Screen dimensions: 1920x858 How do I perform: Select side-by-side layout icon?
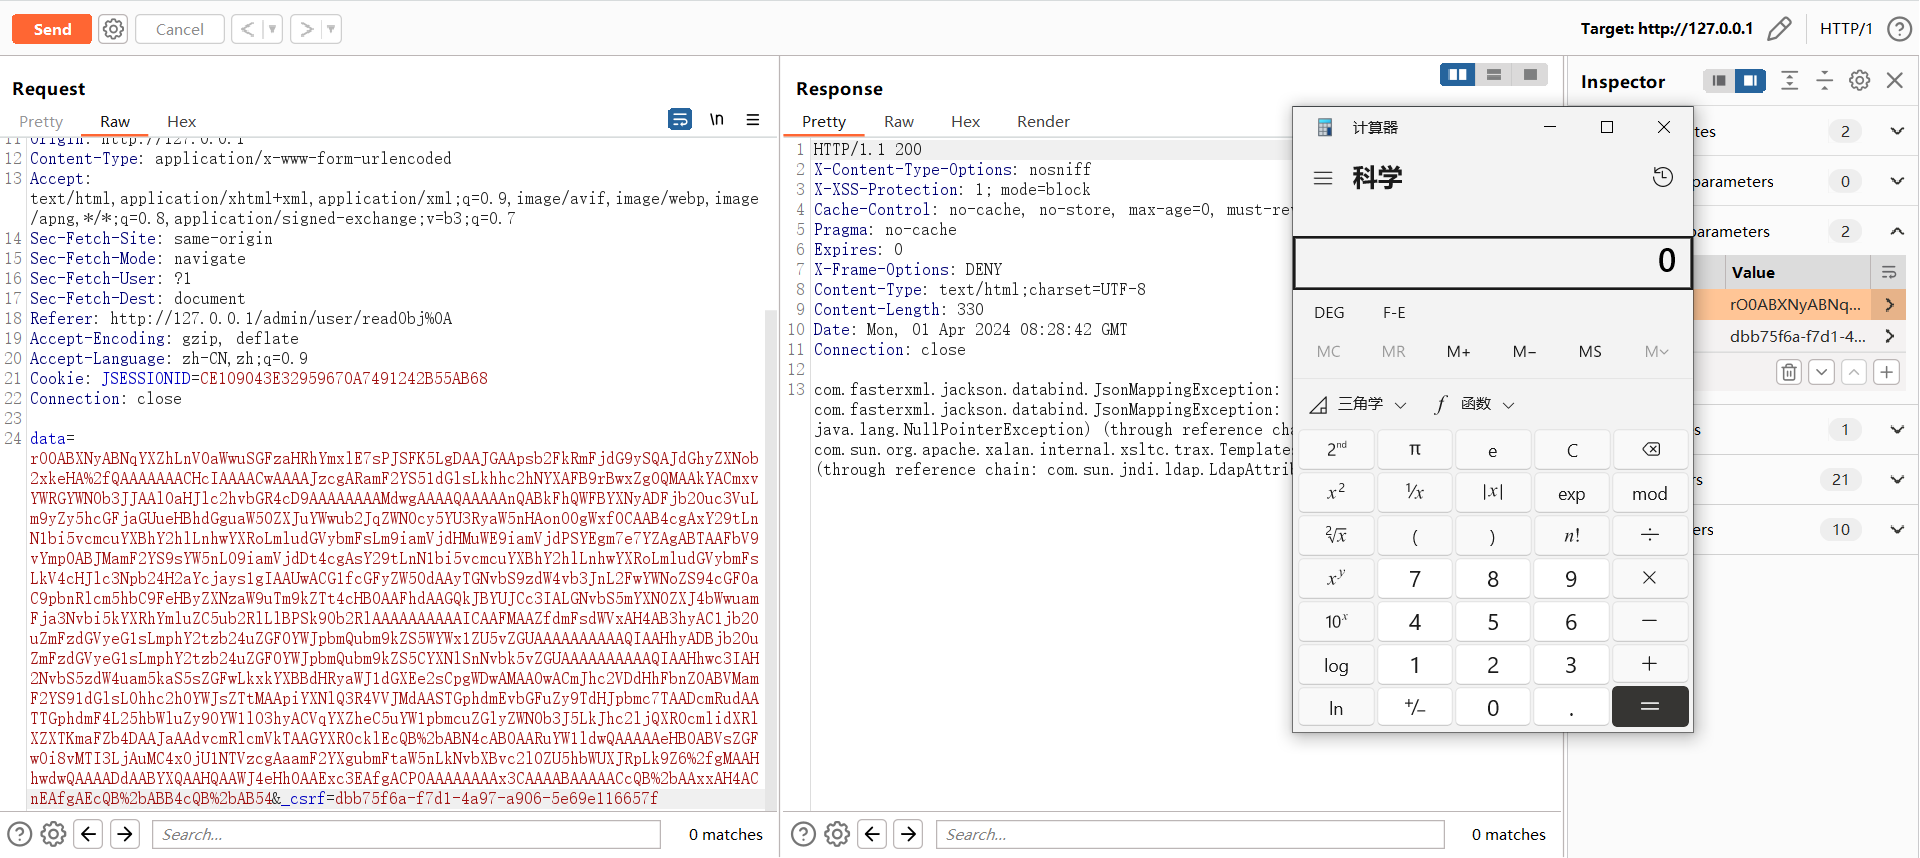[1458, 74]
